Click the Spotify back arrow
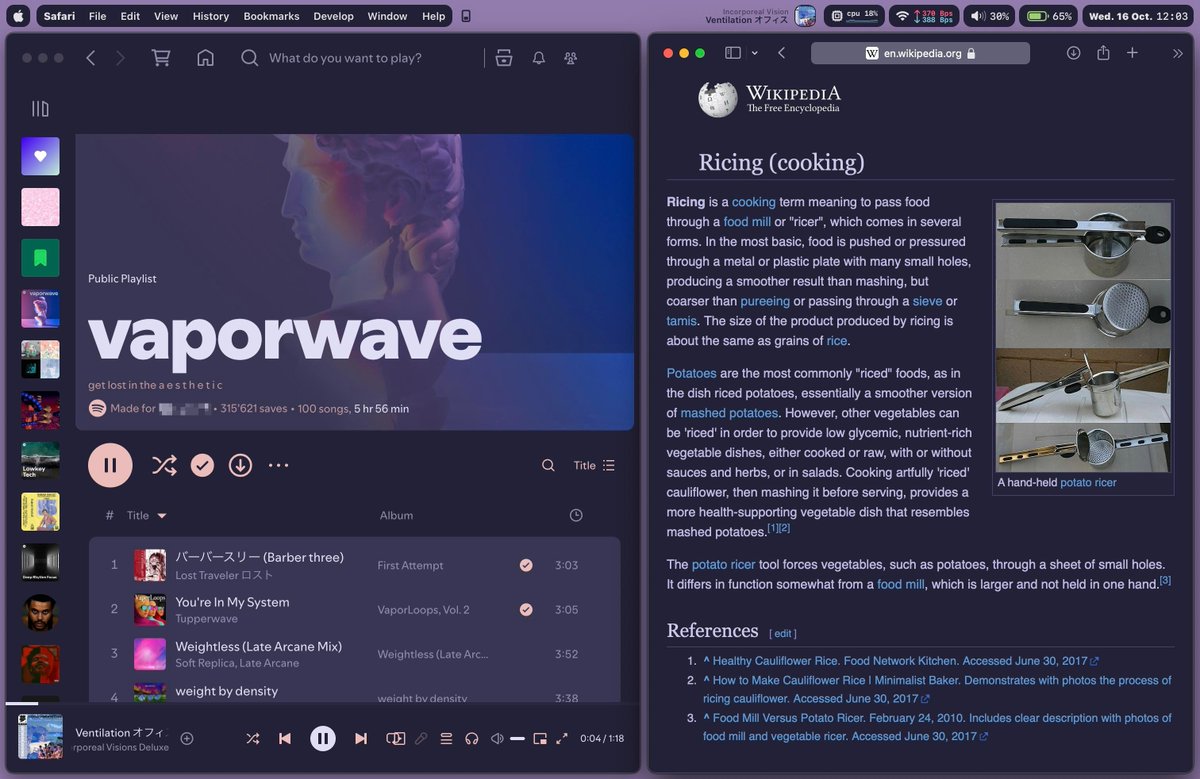The width and height of the screenshot is (1200, 779). click(x=91, y=58)
